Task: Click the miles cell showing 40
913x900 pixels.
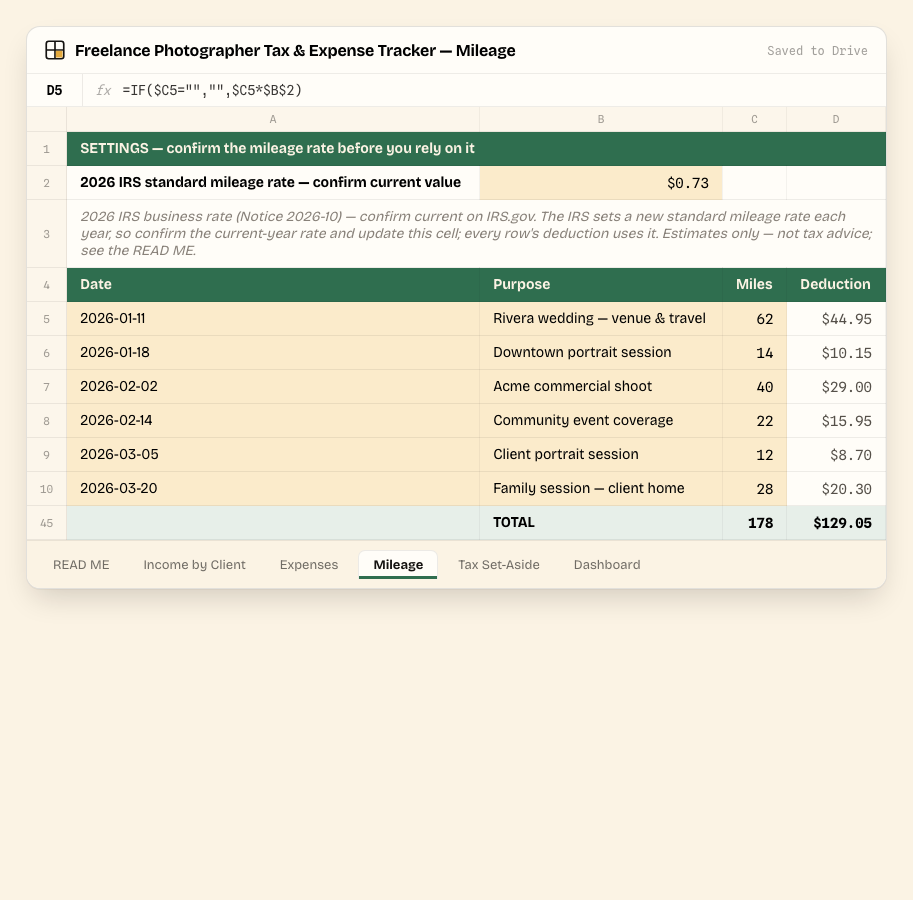Action: click(755, 387)
